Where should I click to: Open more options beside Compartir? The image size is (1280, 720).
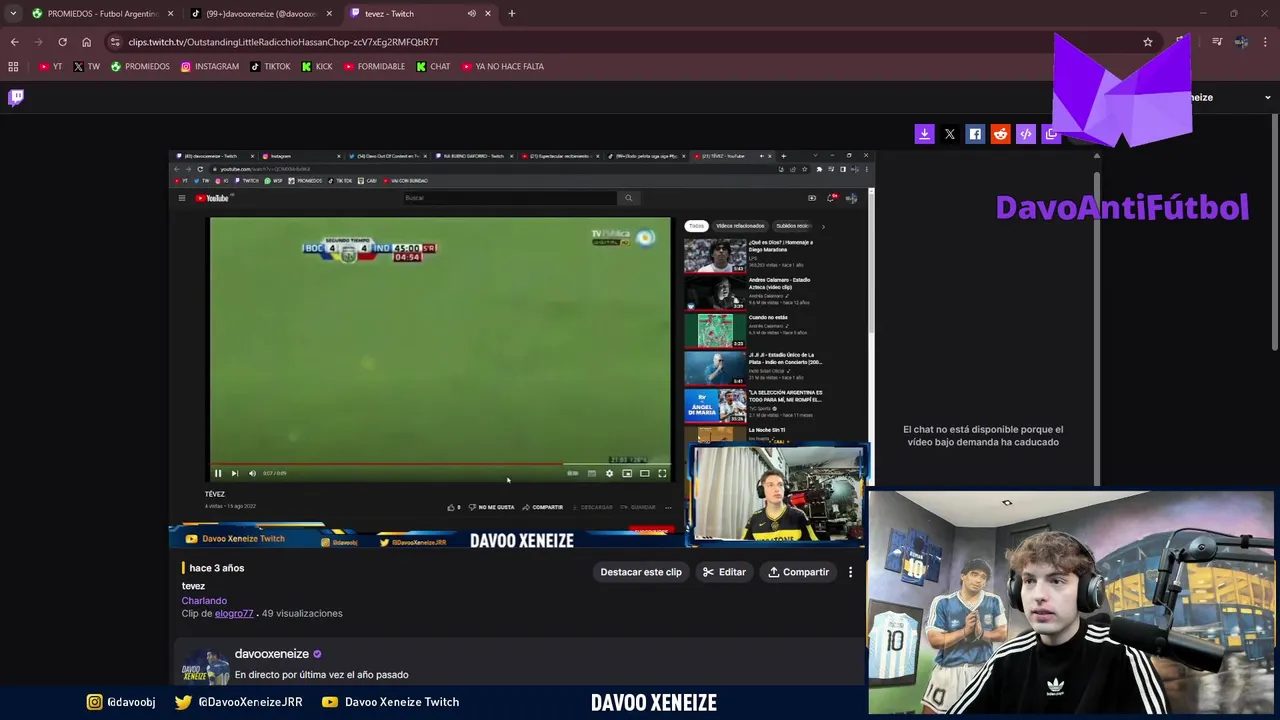point(851,572)
